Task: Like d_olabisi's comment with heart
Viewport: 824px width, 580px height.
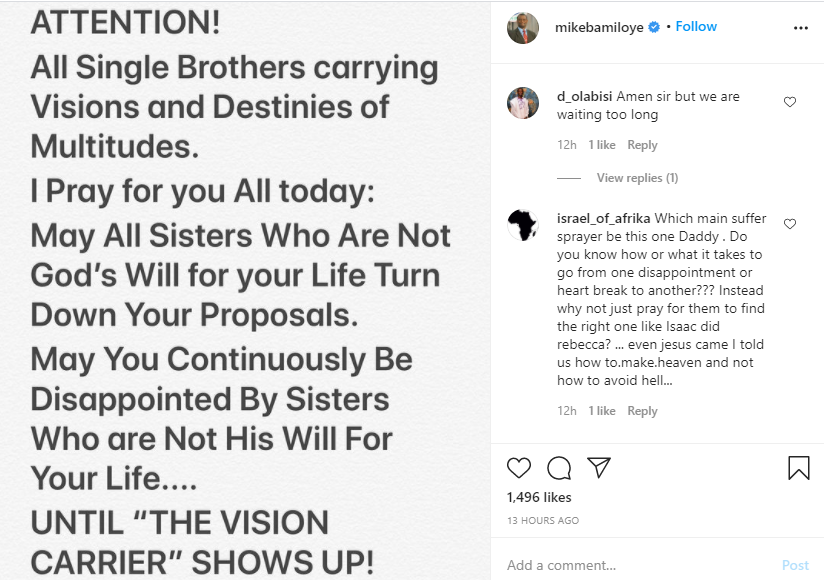Action: pyautogui.click(x=790, y=102)
